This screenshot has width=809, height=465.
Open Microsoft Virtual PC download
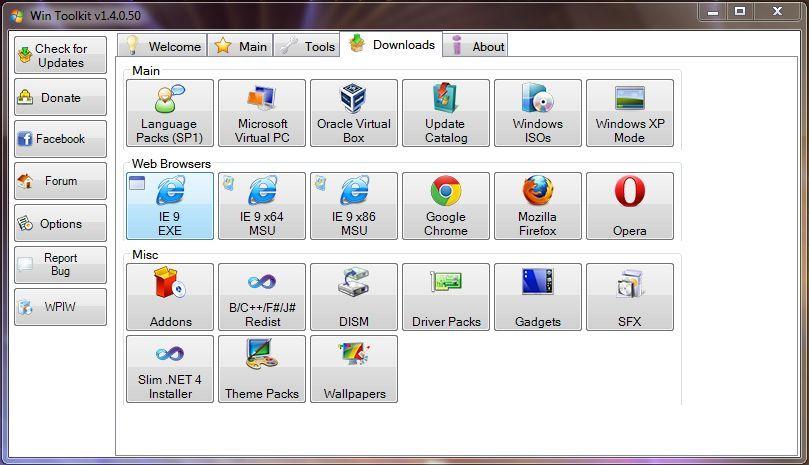pos(262,113)
